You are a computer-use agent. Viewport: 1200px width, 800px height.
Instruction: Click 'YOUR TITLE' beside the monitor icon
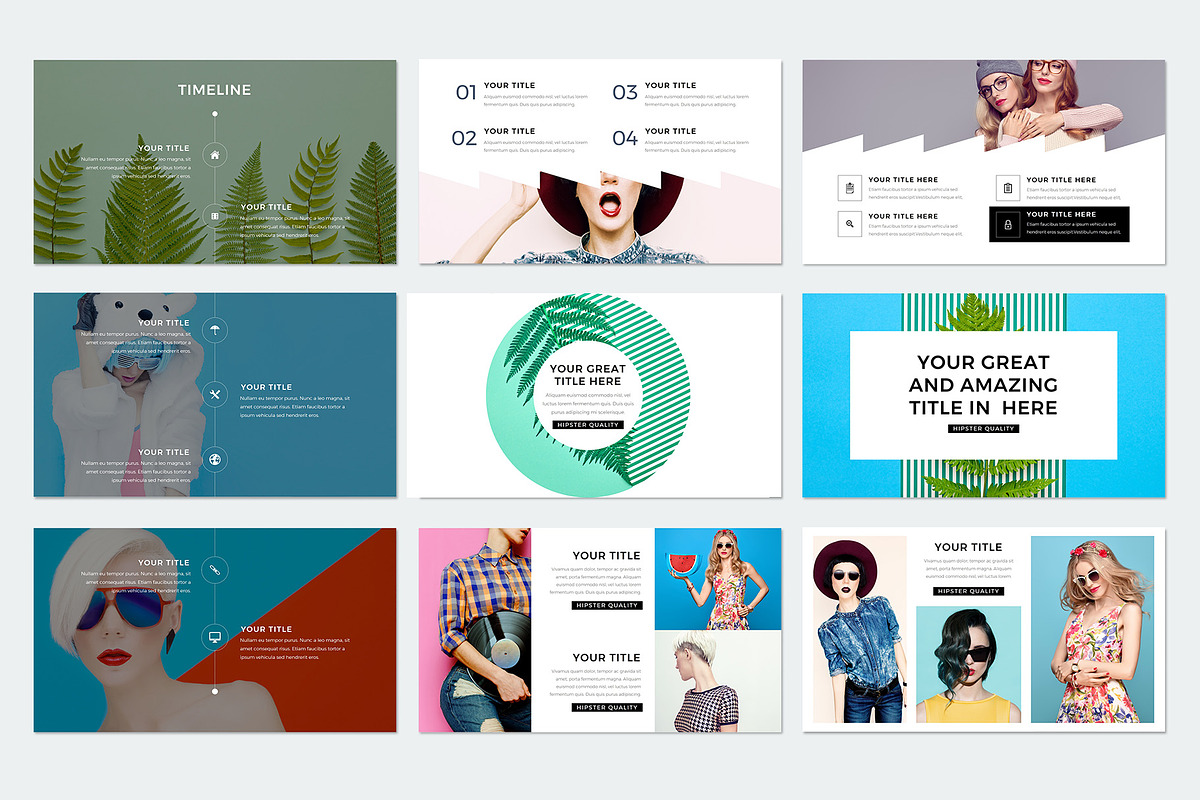266,629
